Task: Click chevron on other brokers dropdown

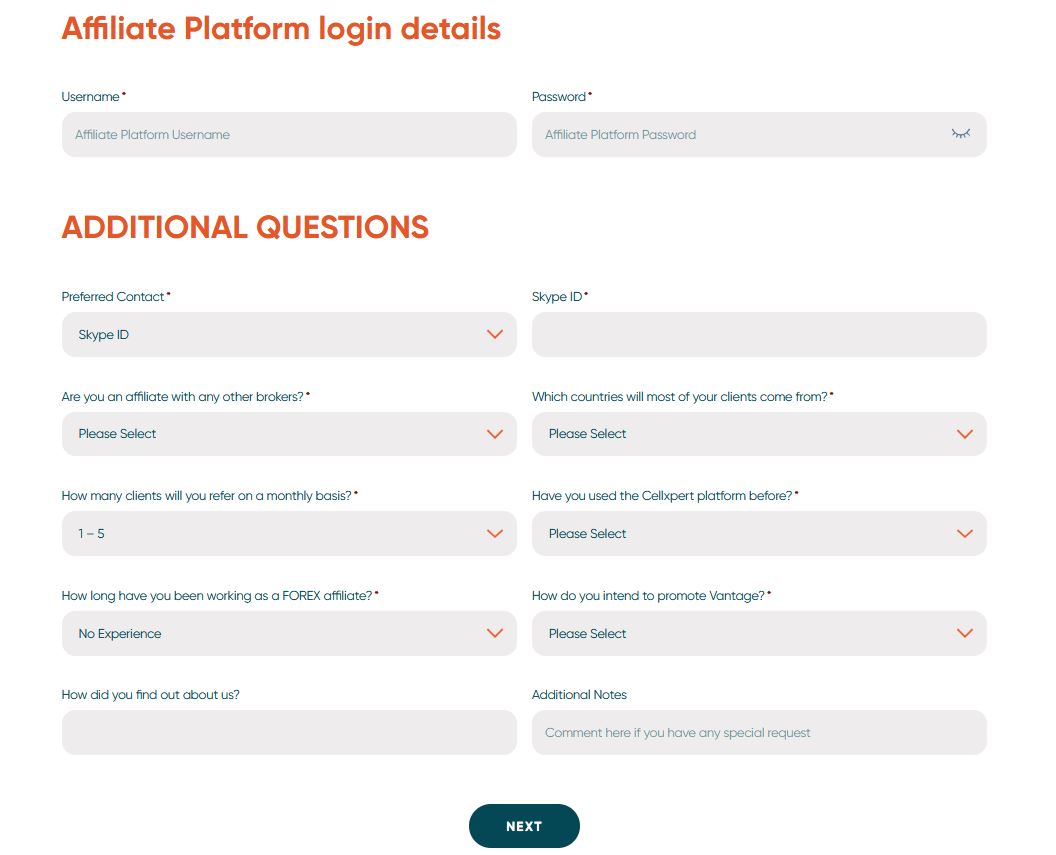Action: click(x=495, y=434)
